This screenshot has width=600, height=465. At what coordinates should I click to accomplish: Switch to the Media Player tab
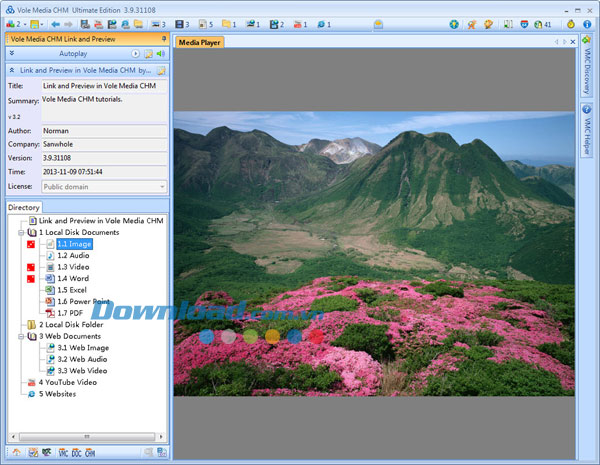pos(199,42)
